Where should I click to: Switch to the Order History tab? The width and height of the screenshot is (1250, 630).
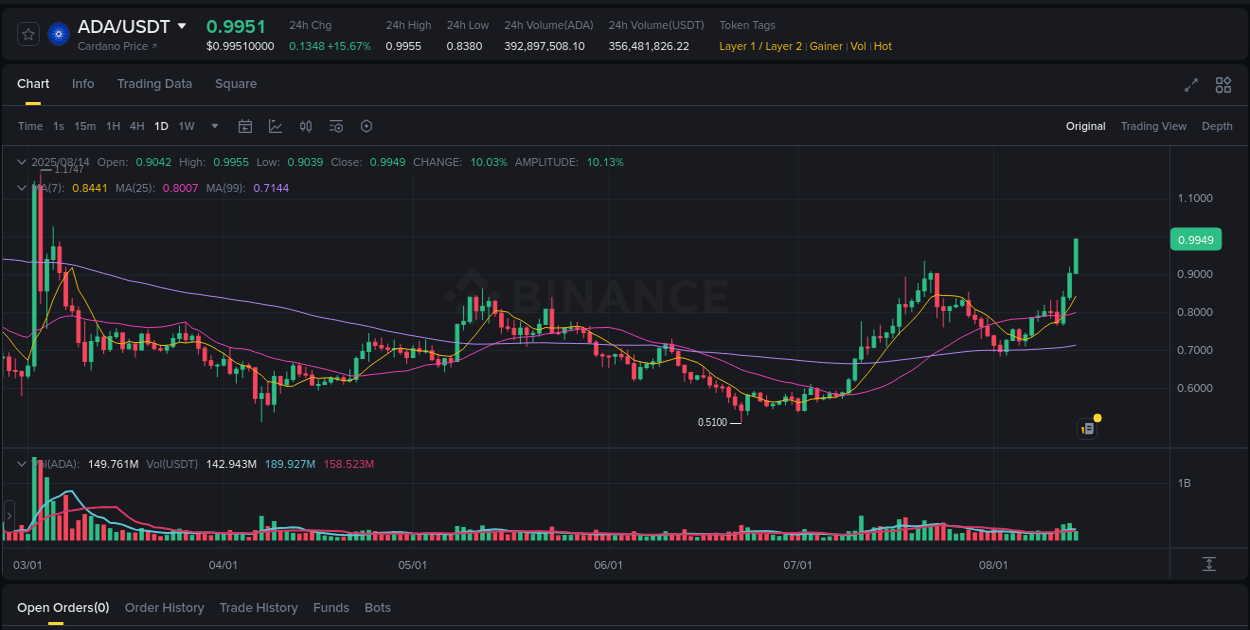tap(164, 607)
